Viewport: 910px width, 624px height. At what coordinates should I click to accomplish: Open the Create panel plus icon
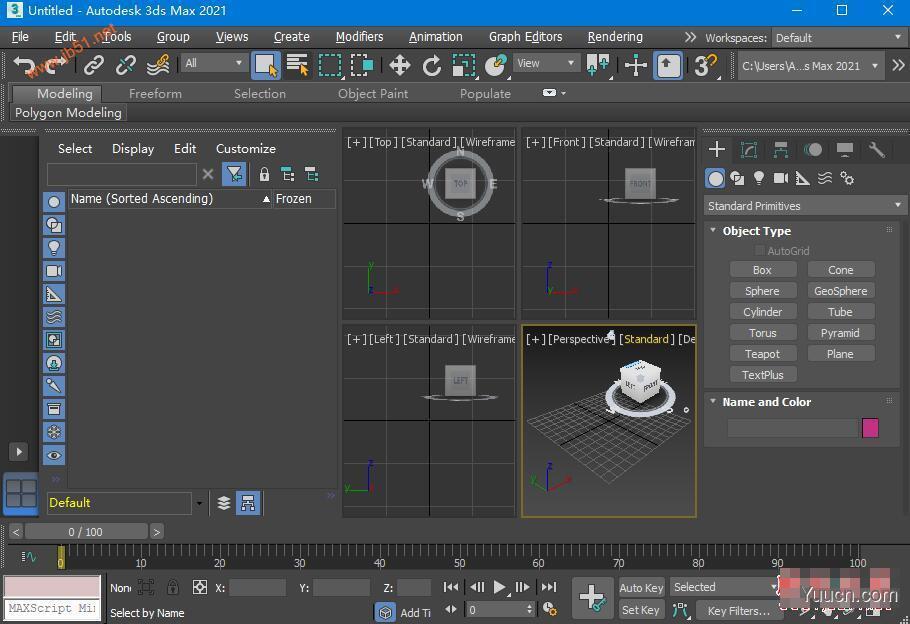point(717,149)
